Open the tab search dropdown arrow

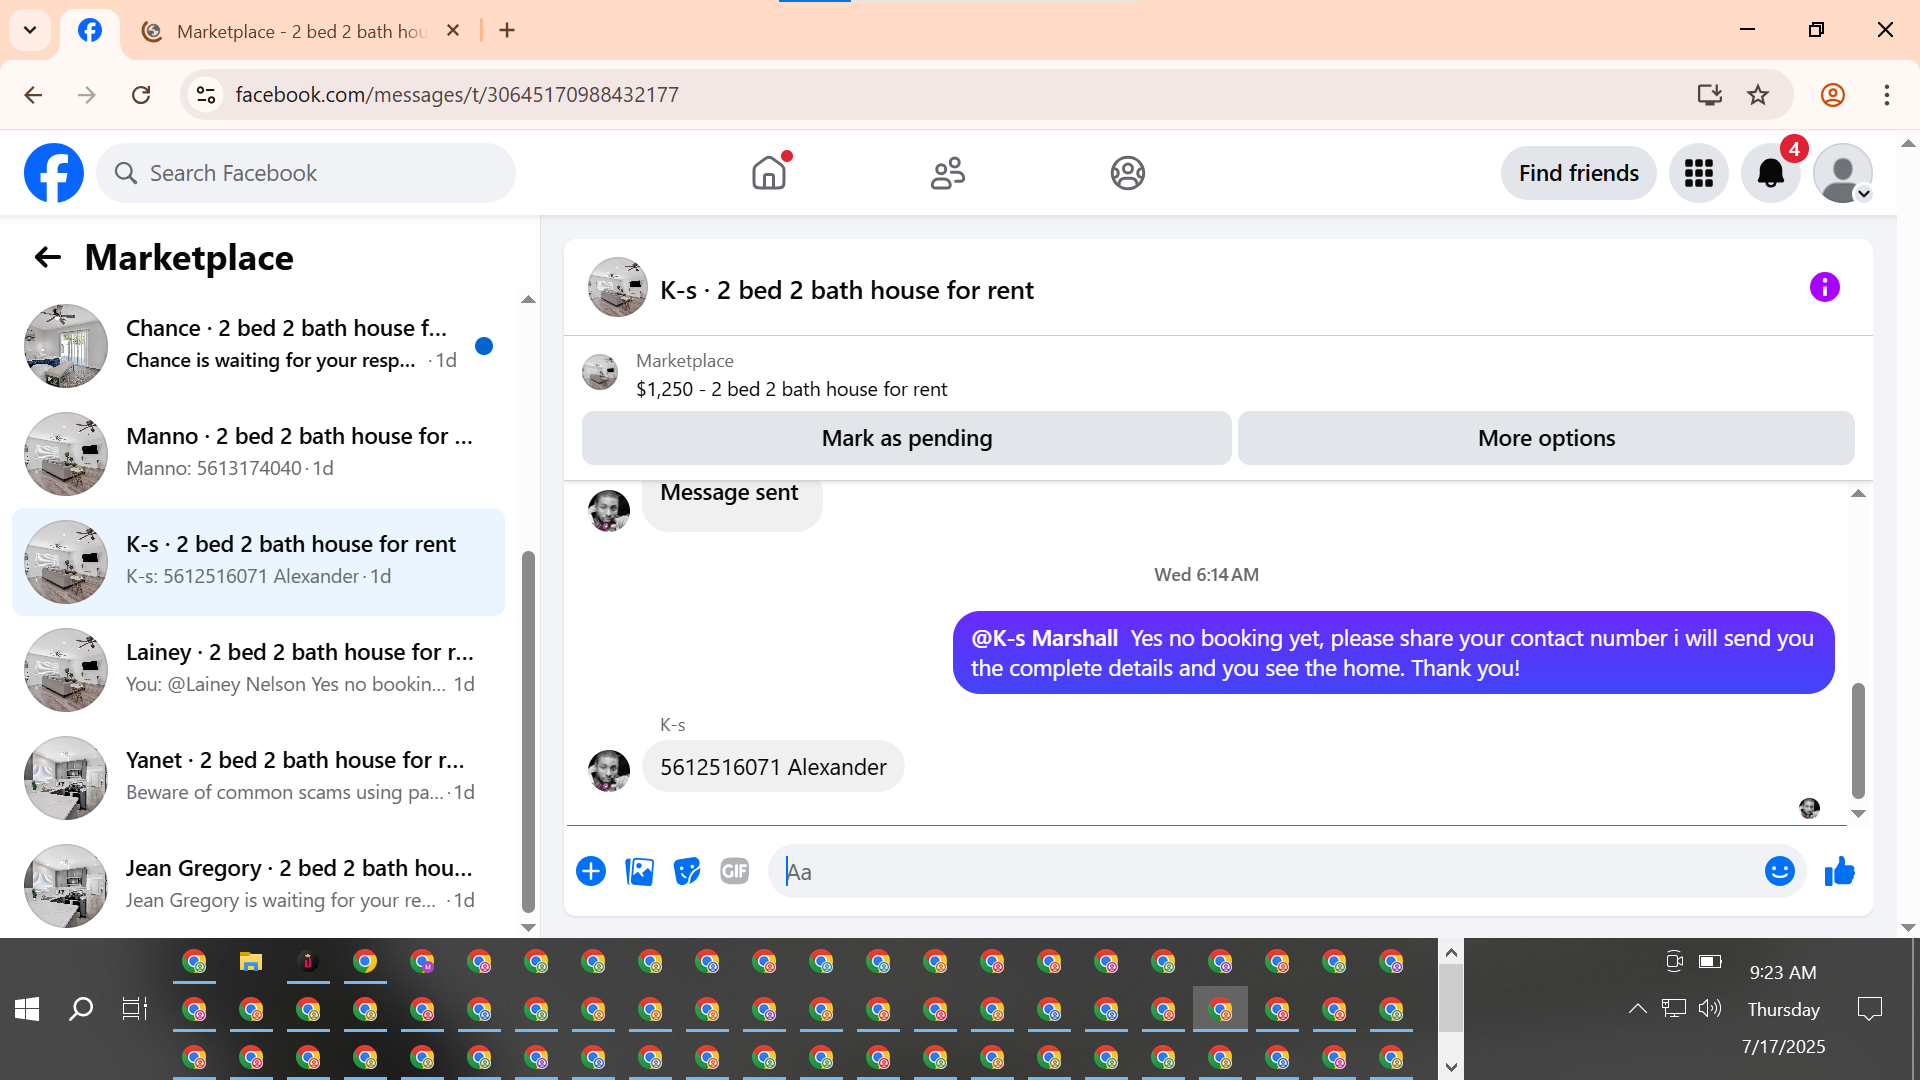point(30,30)
